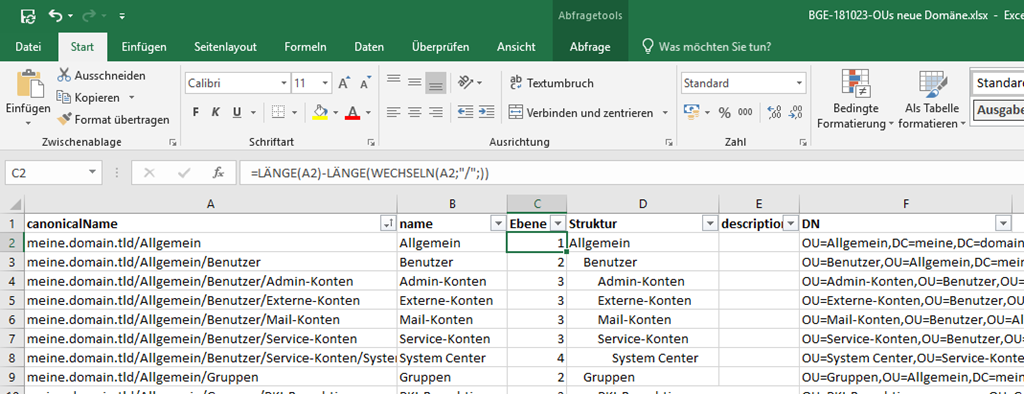Switch to Abfrage ribbon tab
Viewport: 1024px width, 394px height.
click(x=590, y=46)
